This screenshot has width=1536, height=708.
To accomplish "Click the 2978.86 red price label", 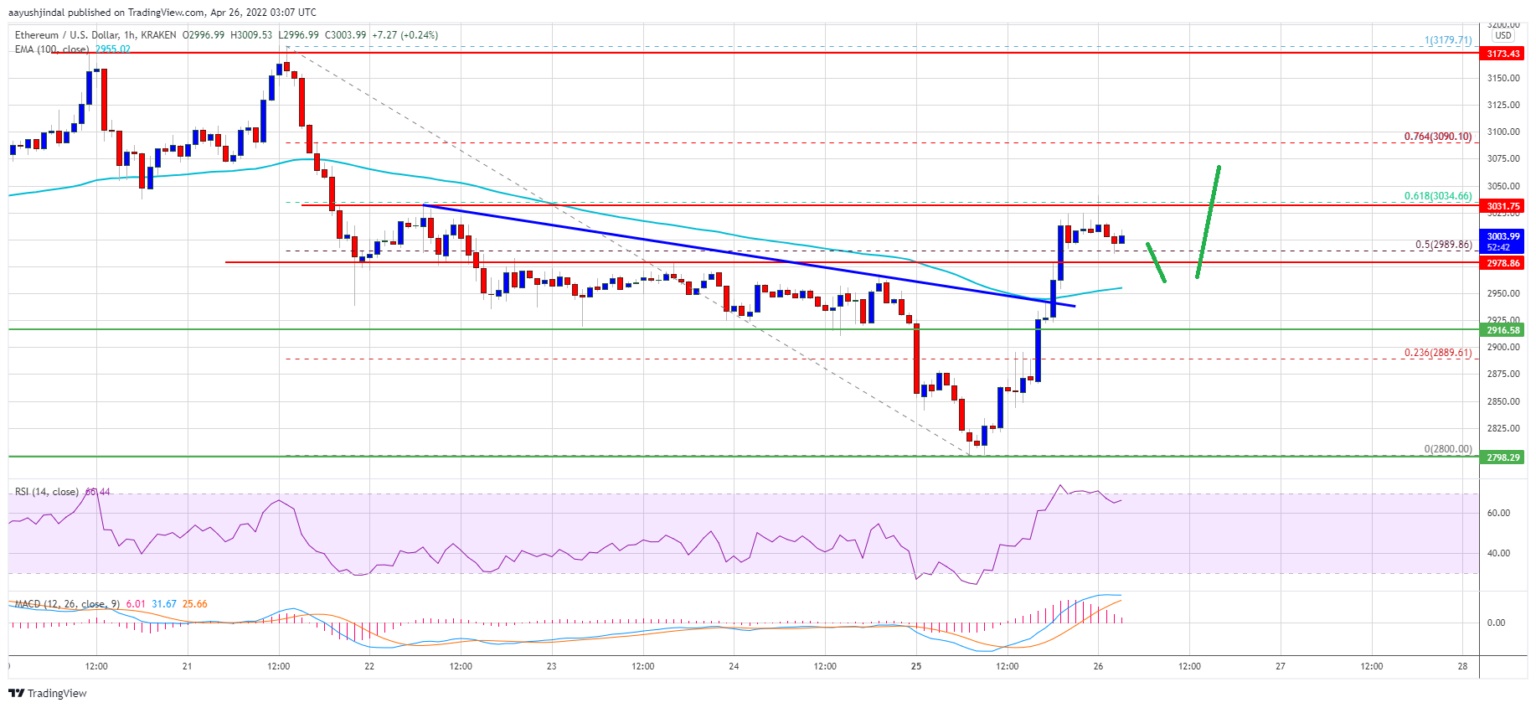I will (x=1503, y=262).
